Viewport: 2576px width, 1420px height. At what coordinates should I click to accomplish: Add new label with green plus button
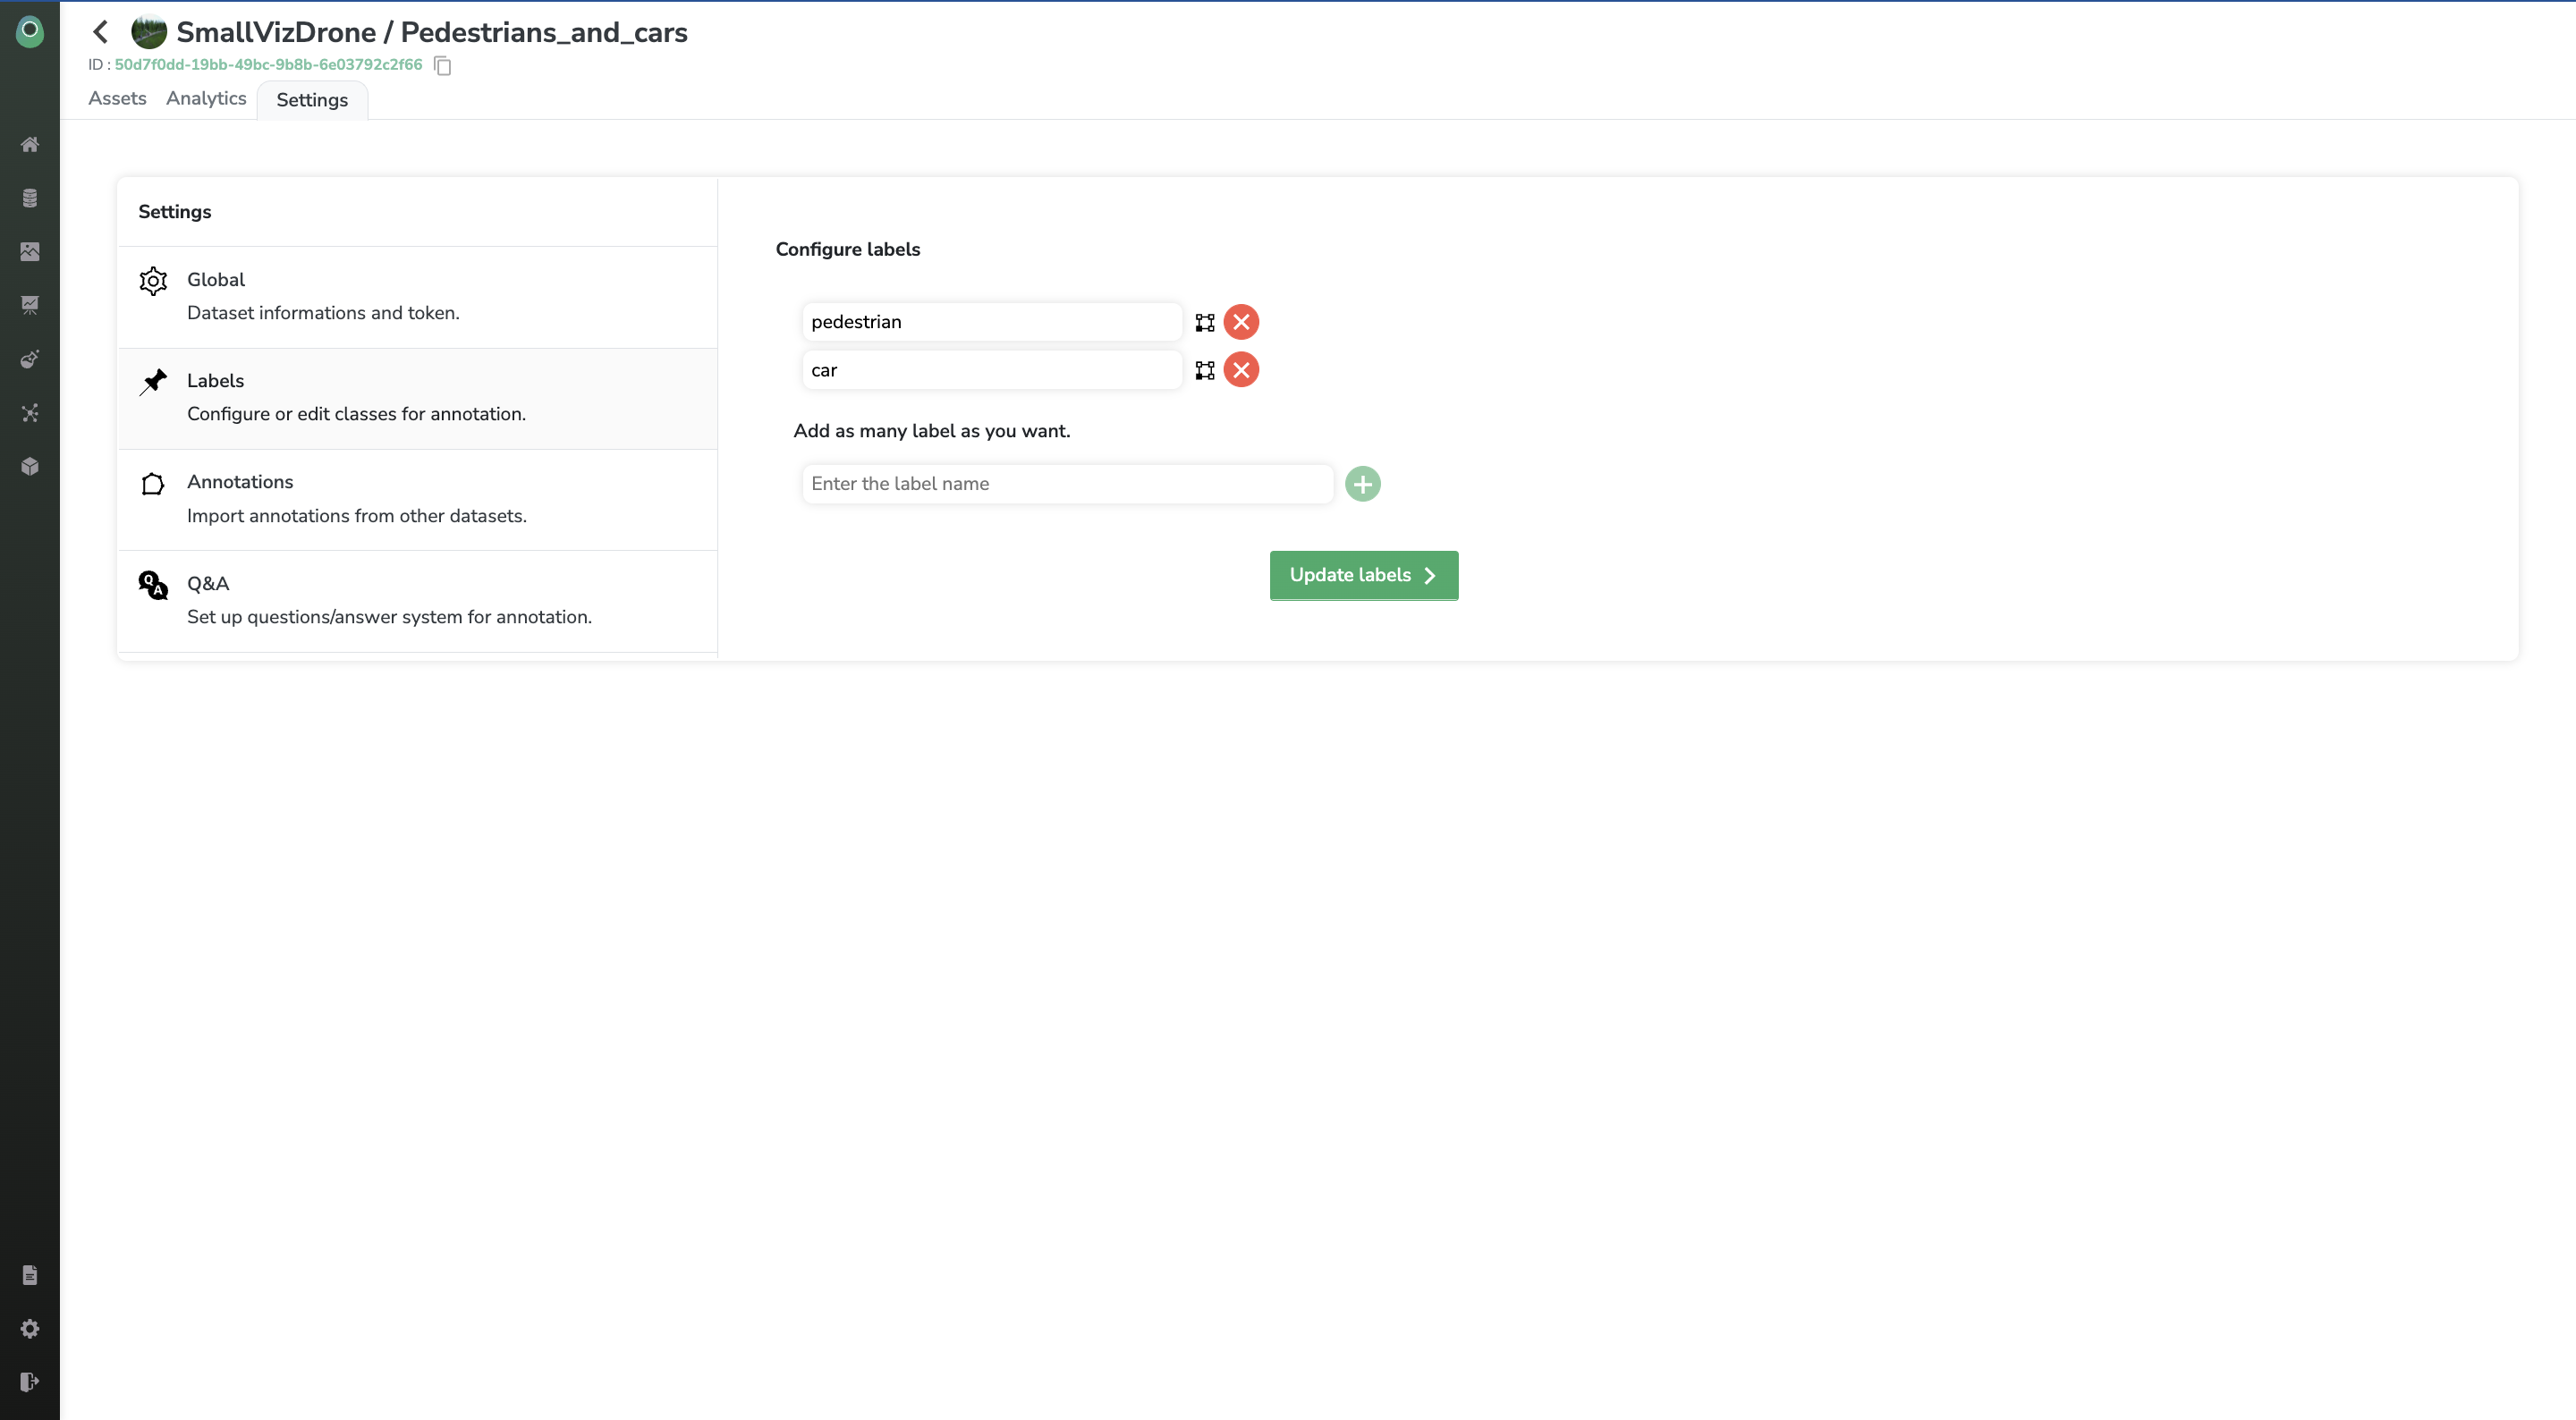click(x=1362, y=484)
